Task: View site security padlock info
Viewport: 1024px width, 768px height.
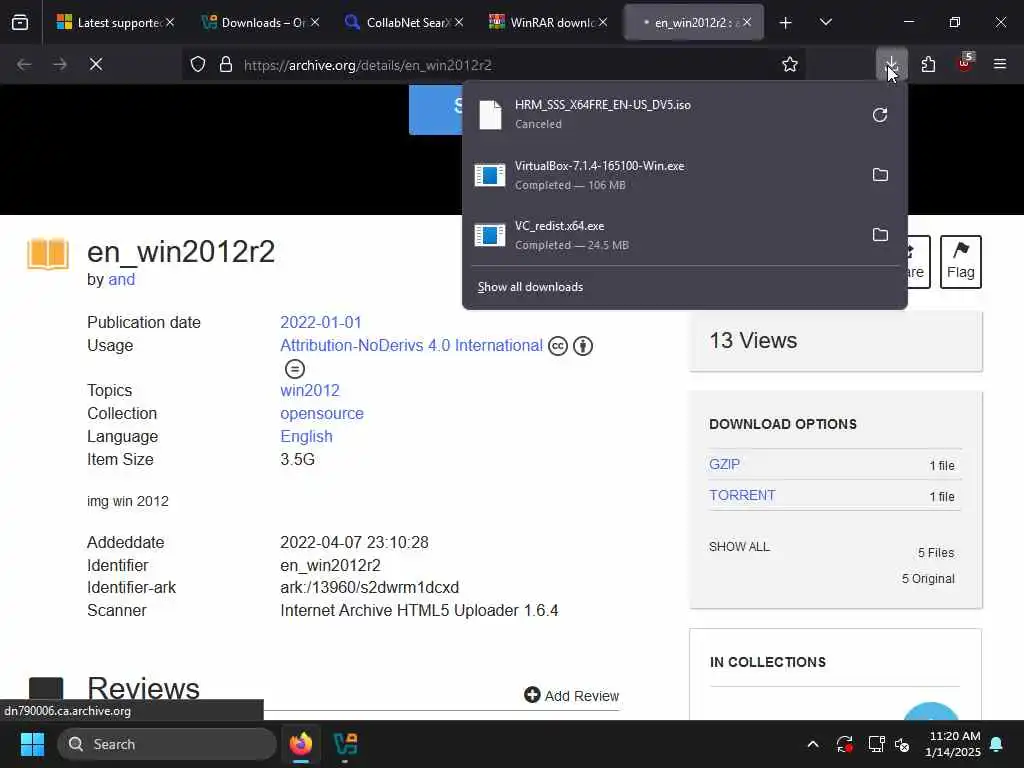Action: pyautogui.click(x=226, y=65)
